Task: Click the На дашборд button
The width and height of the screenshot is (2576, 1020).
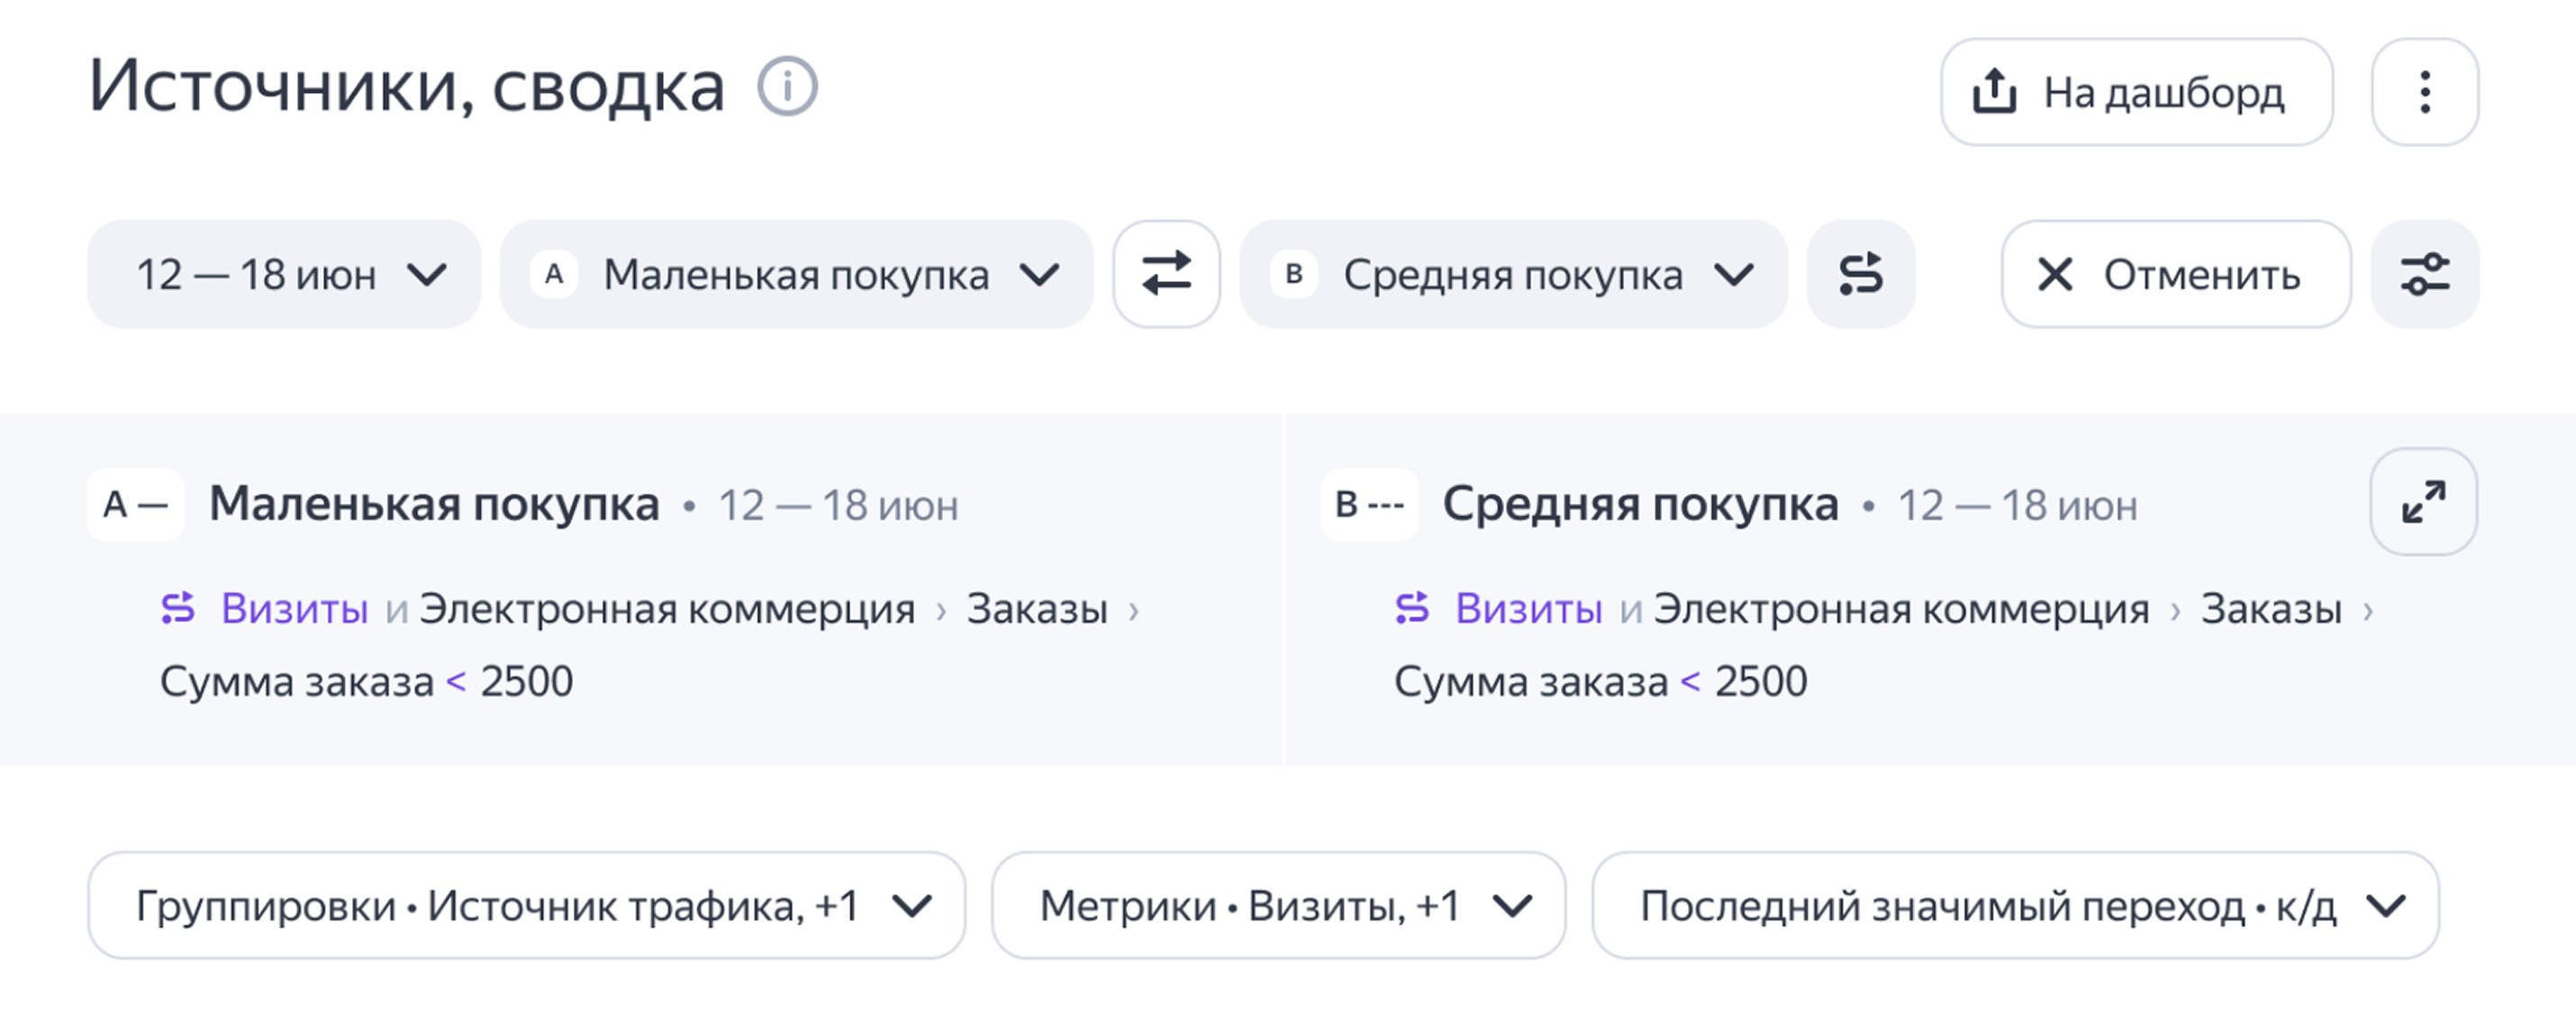Action: [2137, 90]
